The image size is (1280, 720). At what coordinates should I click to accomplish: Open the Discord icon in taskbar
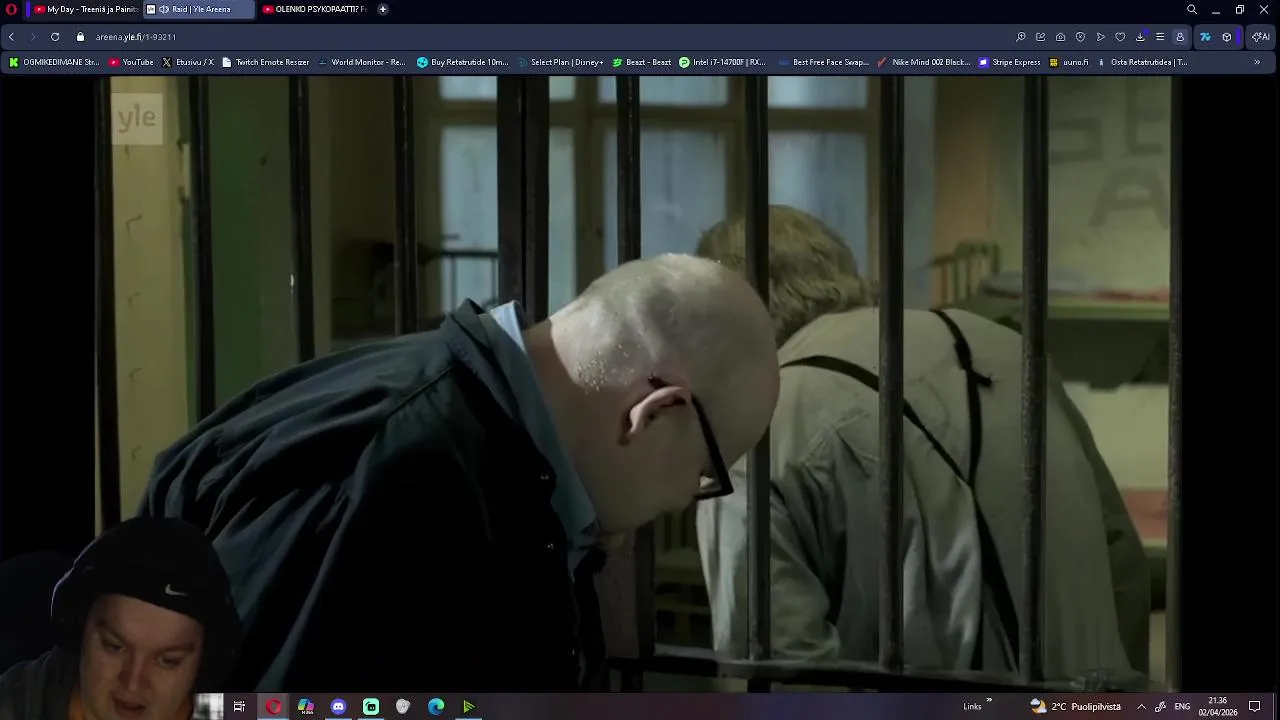338,707
